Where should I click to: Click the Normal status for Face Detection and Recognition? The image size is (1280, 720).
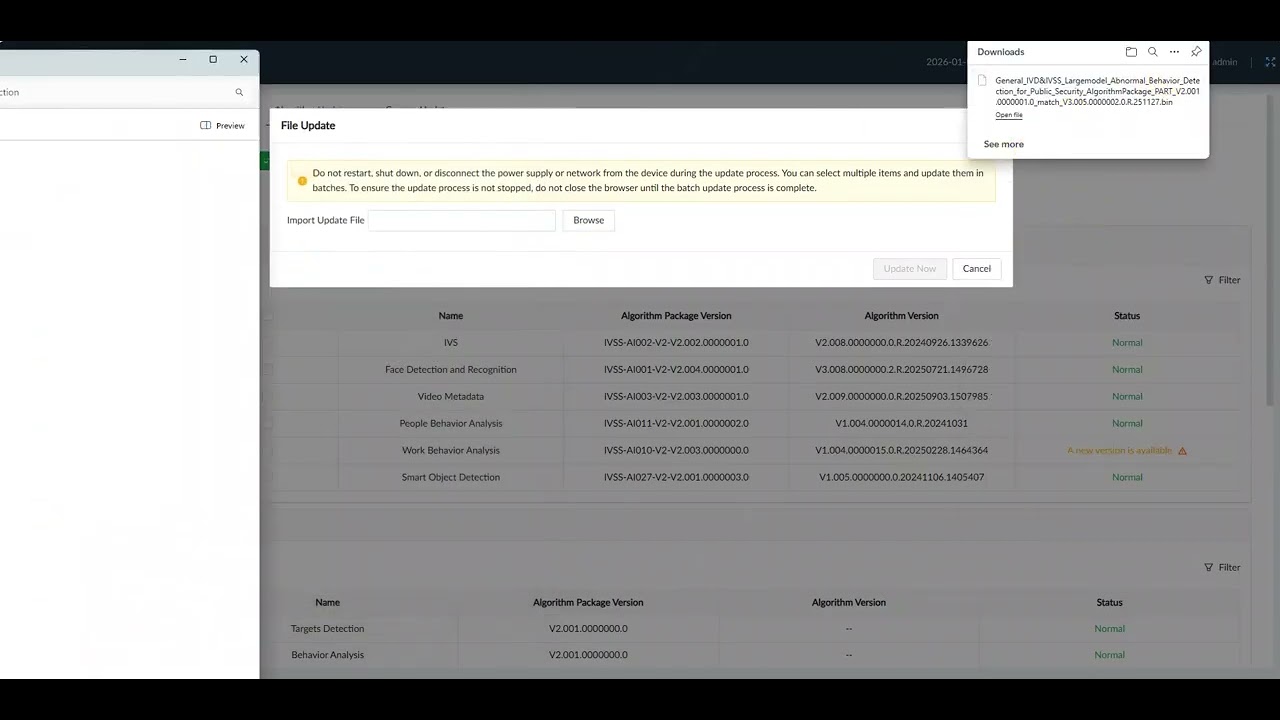pyautogui.click(x=1127, y=370)
